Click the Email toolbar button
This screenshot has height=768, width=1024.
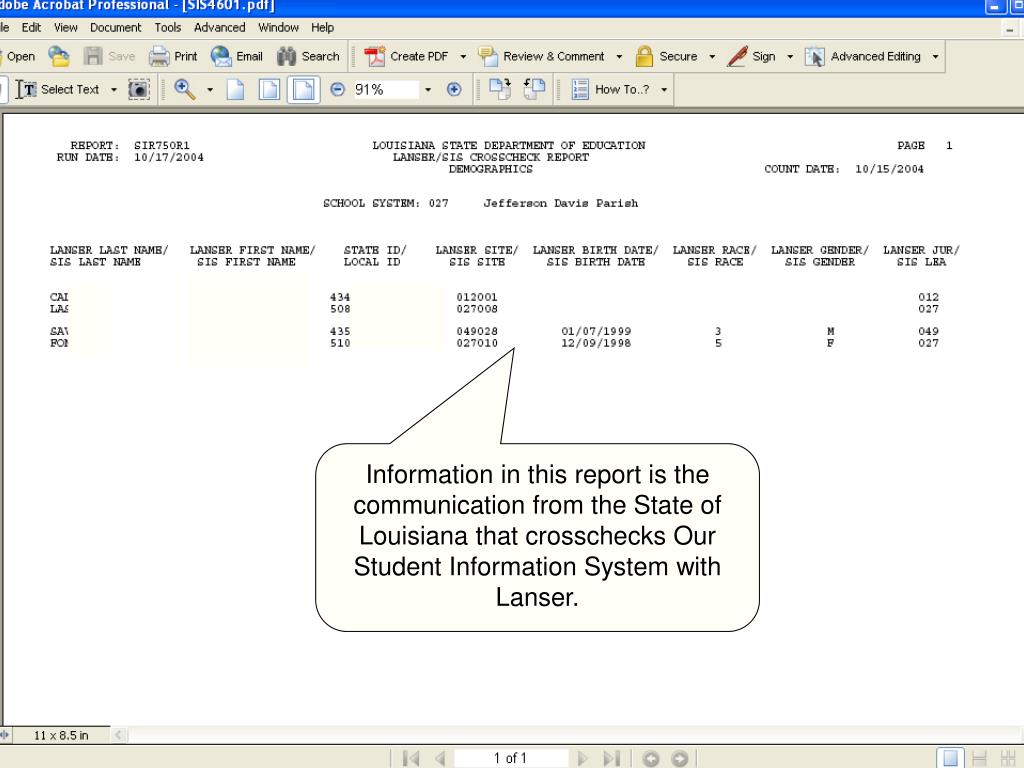click(236, 57)
